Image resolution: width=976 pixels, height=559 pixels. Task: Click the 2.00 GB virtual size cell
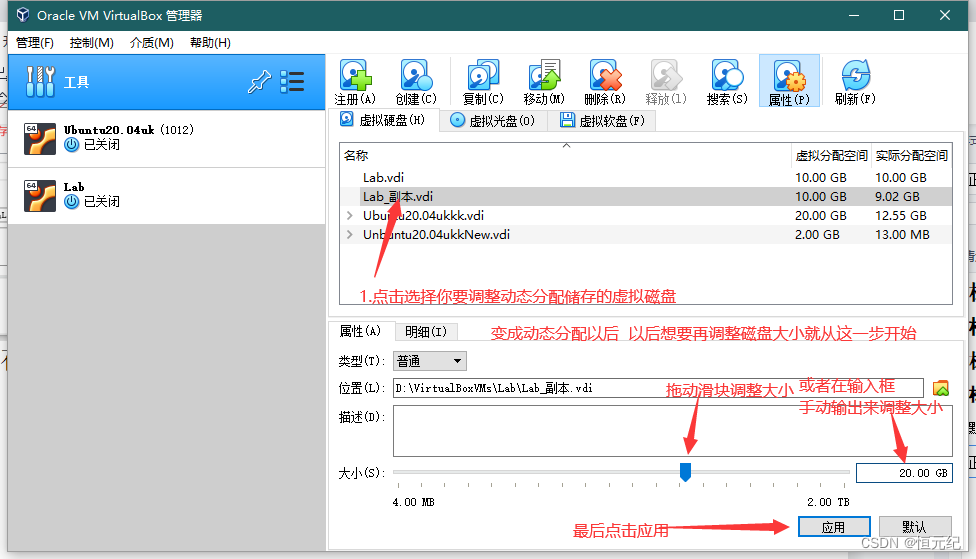817,235
